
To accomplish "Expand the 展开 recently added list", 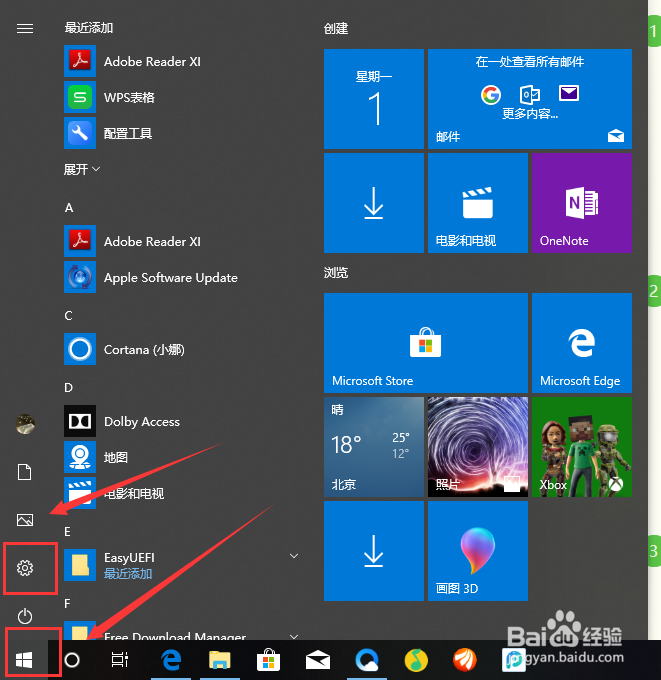I will (x=82, y=169).
